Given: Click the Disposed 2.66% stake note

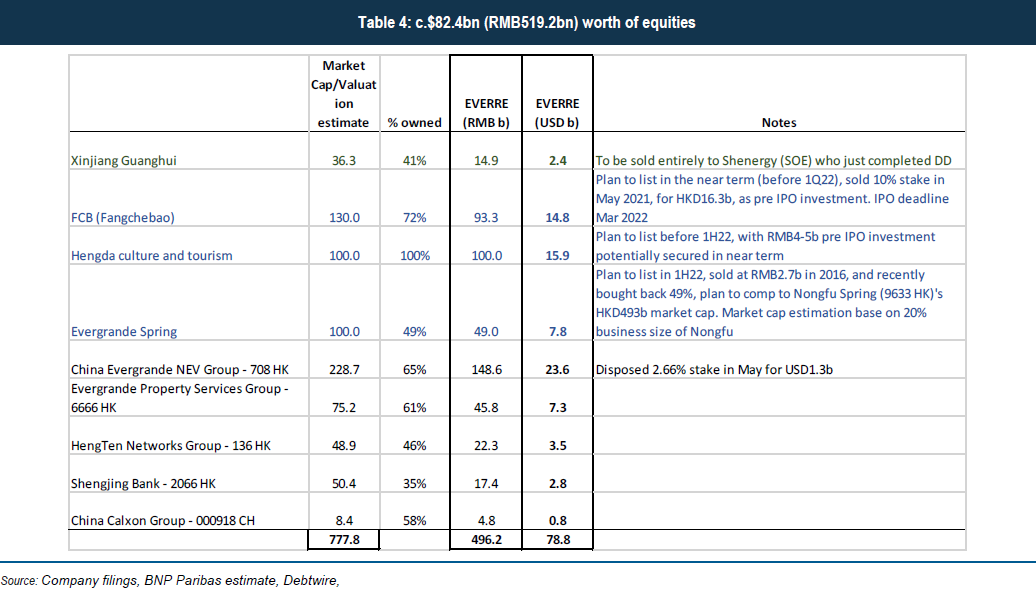Looking at the screenshot, I should point(714,369).
